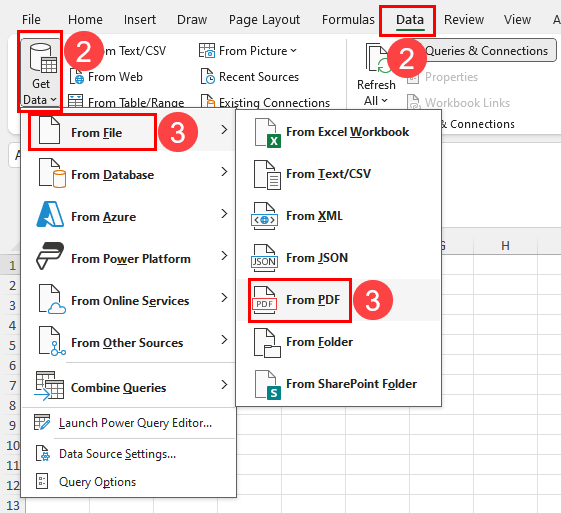This screenshot has width=561, height=513.
Task: Open the Get Data dropdown button
Action: coord(40,73)
